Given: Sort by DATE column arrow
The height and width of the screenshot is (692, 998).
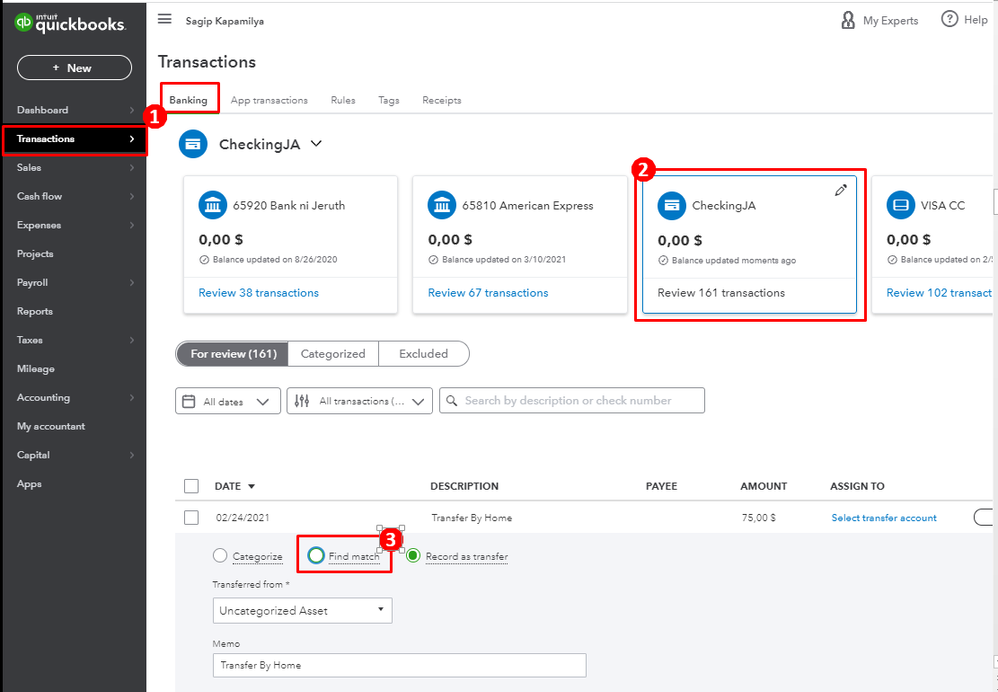Looking at the screenshot, I should tap(251, 486).
